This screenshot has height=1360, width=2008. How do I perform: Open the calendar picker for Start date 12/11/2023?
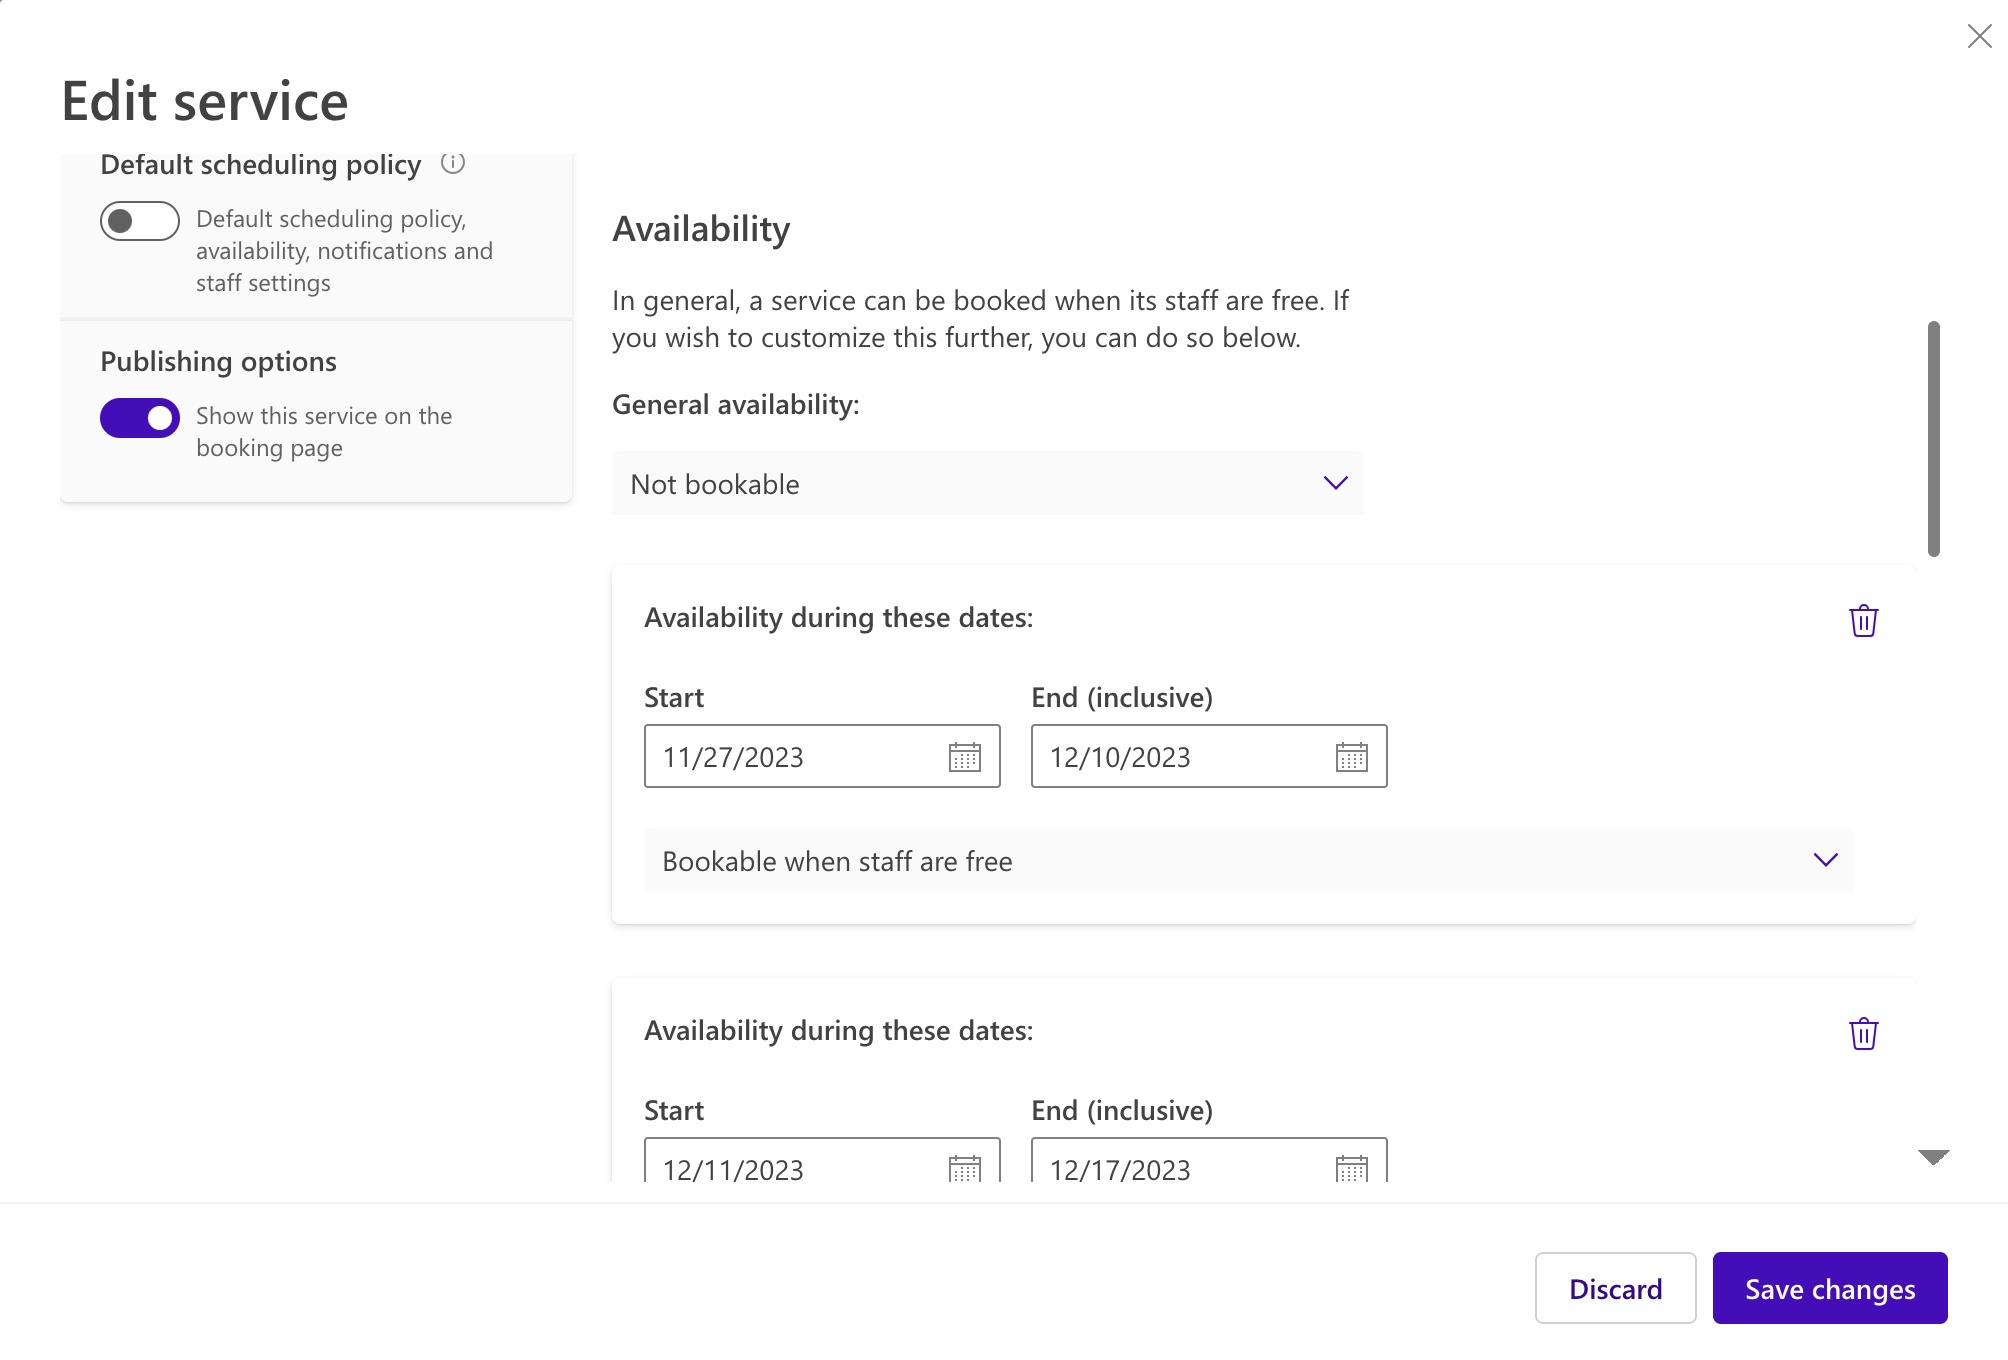(x=963, y=1166)
